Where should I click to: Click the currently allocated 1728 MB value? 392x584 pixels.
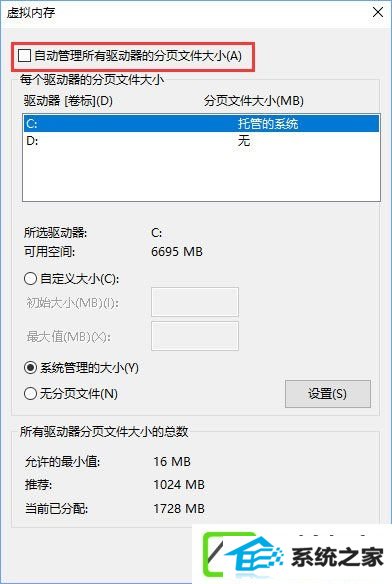(x=179, y=508)
